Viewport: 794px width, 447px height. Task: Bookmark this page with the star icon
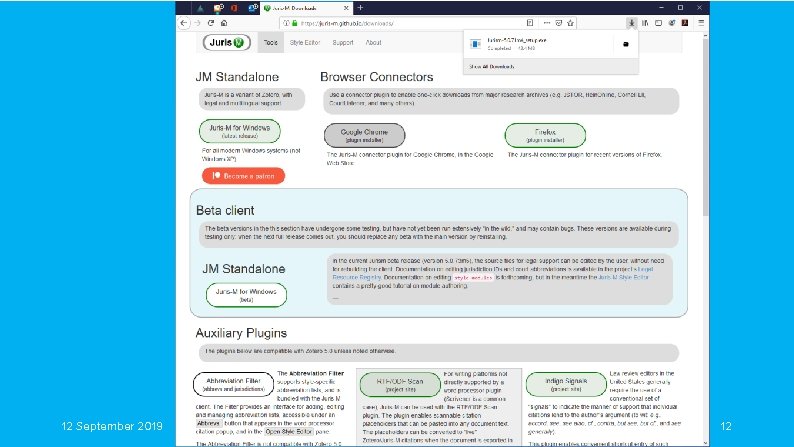pyautogui.click(x=571, y=23)
